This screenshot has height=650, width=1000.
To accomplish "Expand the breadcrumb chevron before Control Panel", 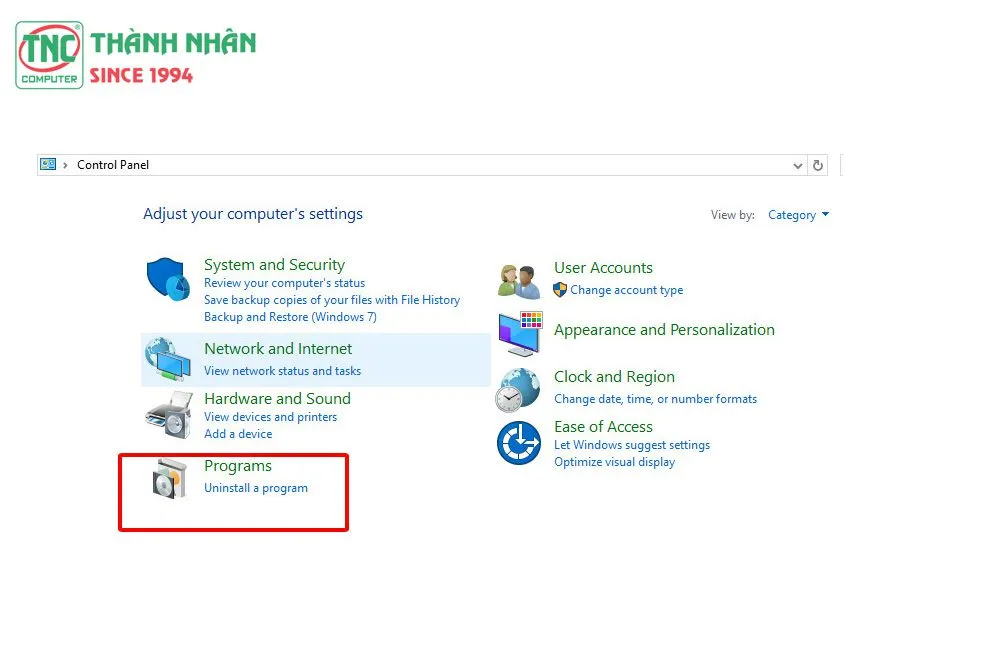I will tap(66, 165).
